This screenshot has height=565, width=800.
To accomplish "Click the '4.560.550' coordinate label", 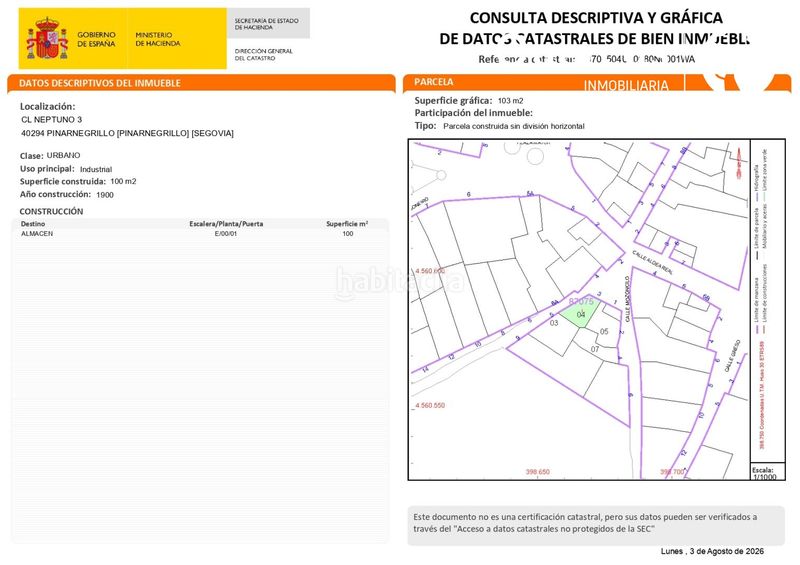I will pos(430,405).
